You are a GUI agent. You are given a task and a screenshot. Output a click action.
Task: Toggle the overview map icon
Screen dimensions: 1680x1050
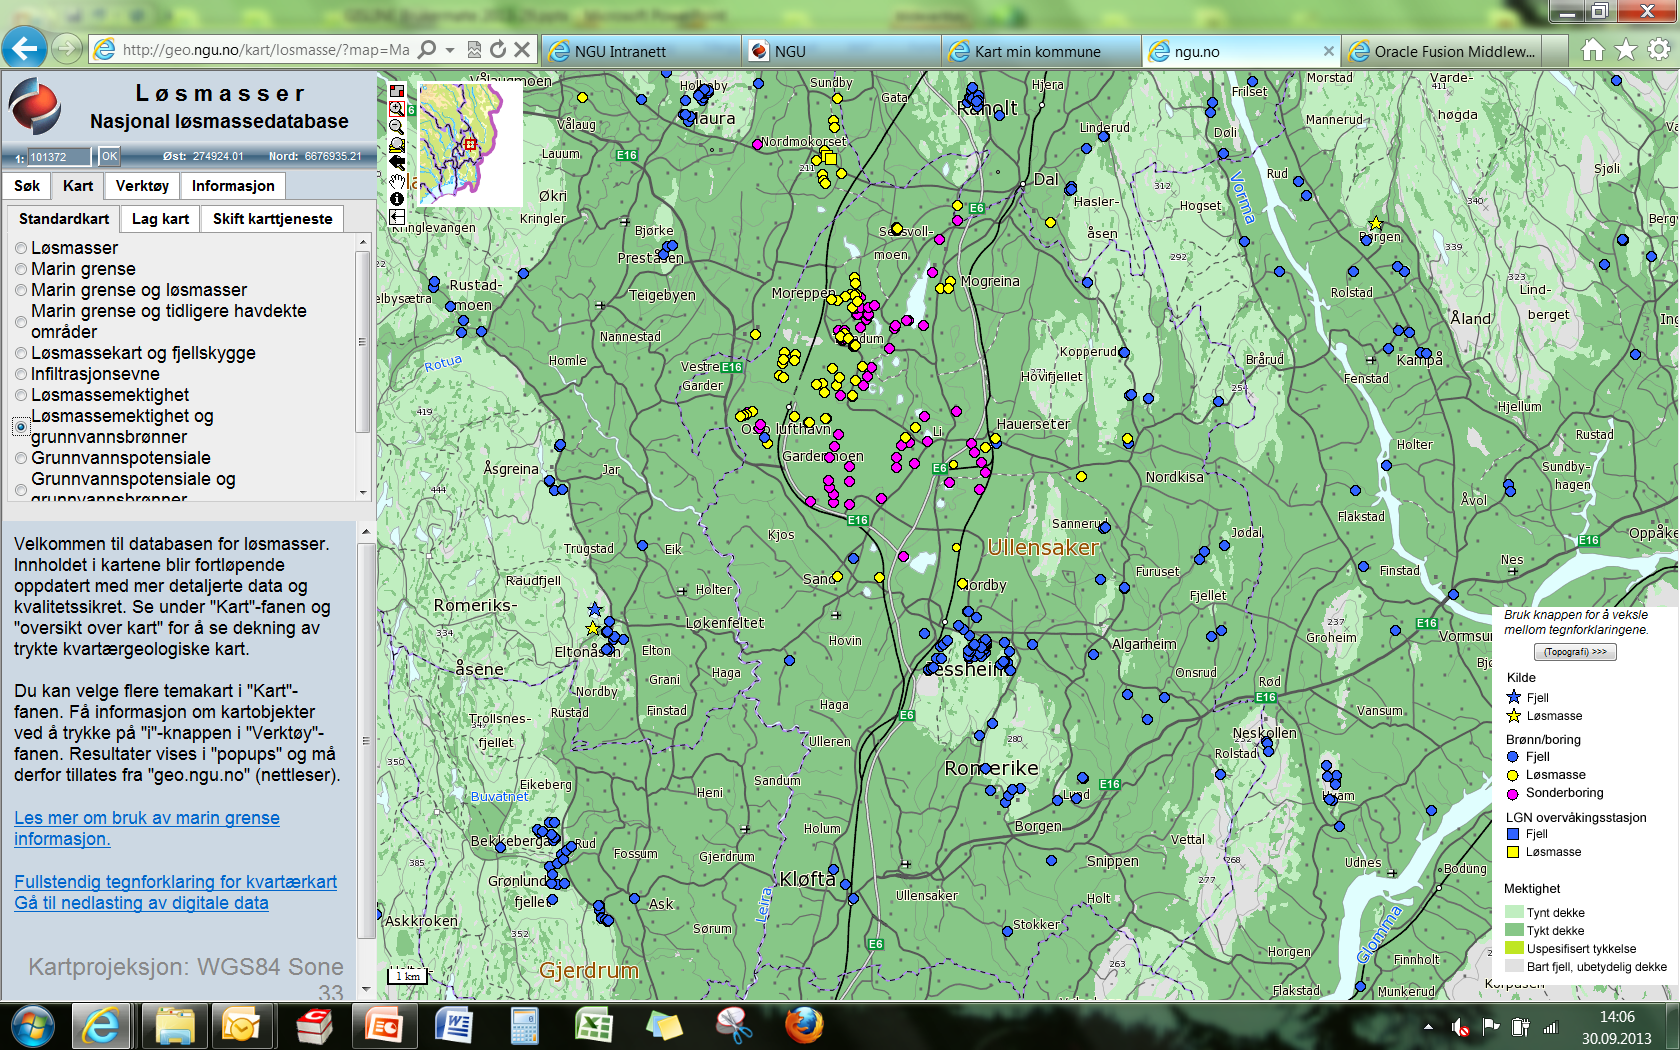[397, 91]
